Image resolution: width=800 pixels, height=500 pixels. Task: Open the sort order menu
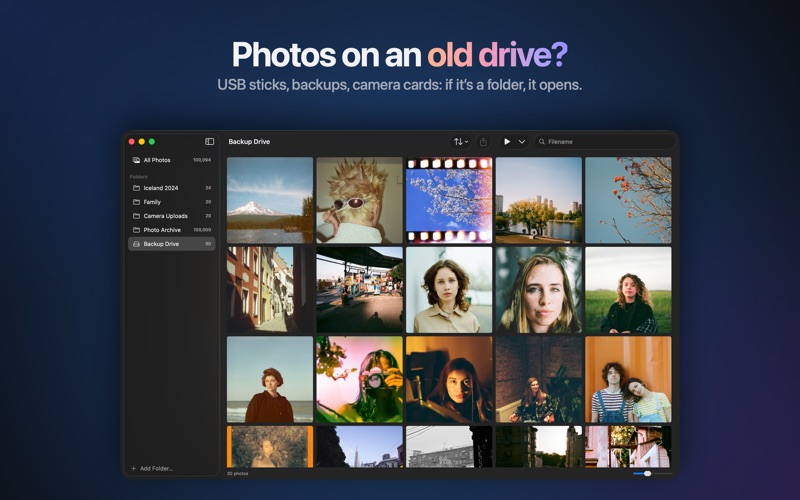(461, 142)
